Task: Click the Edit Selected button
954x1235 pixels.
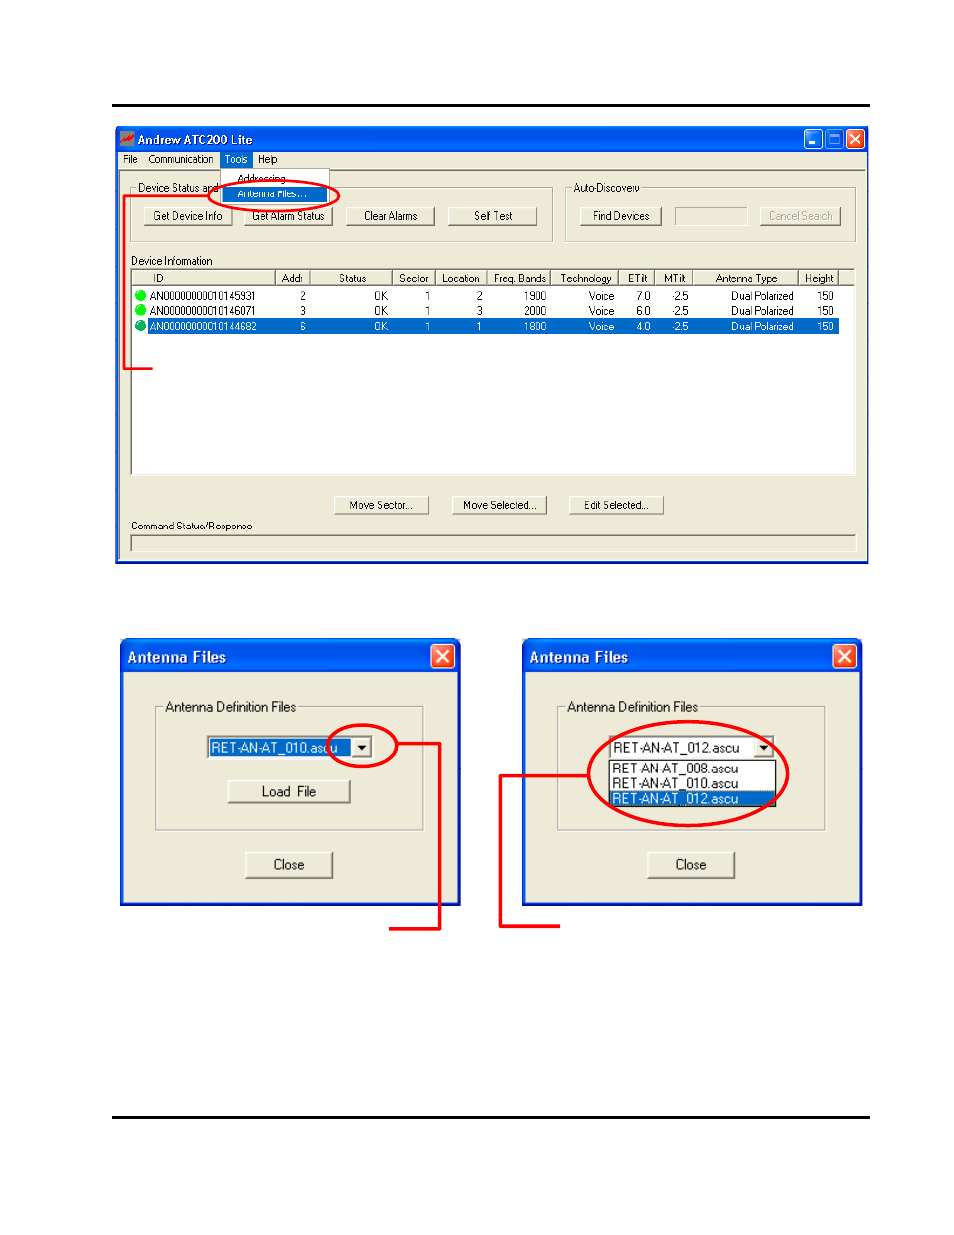Action: [x=616, y=505]
